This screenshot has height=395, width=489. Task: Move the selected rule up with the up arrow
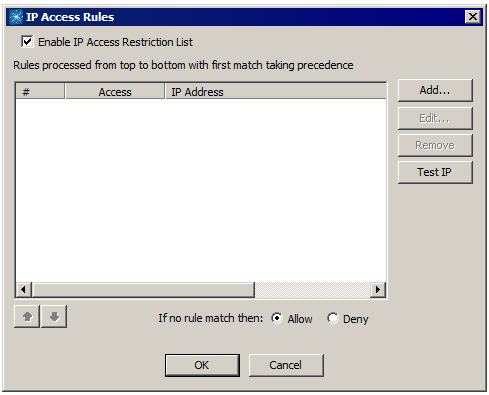(x=27, y=316)
